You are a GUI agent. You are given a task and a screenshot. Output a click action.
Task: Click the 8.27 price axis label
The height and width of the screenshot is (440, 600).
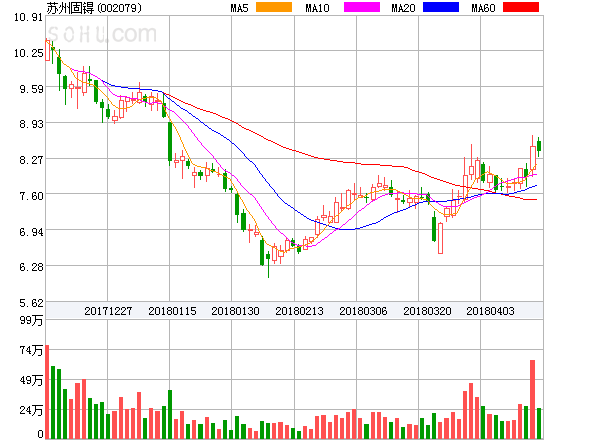point(31,160)
